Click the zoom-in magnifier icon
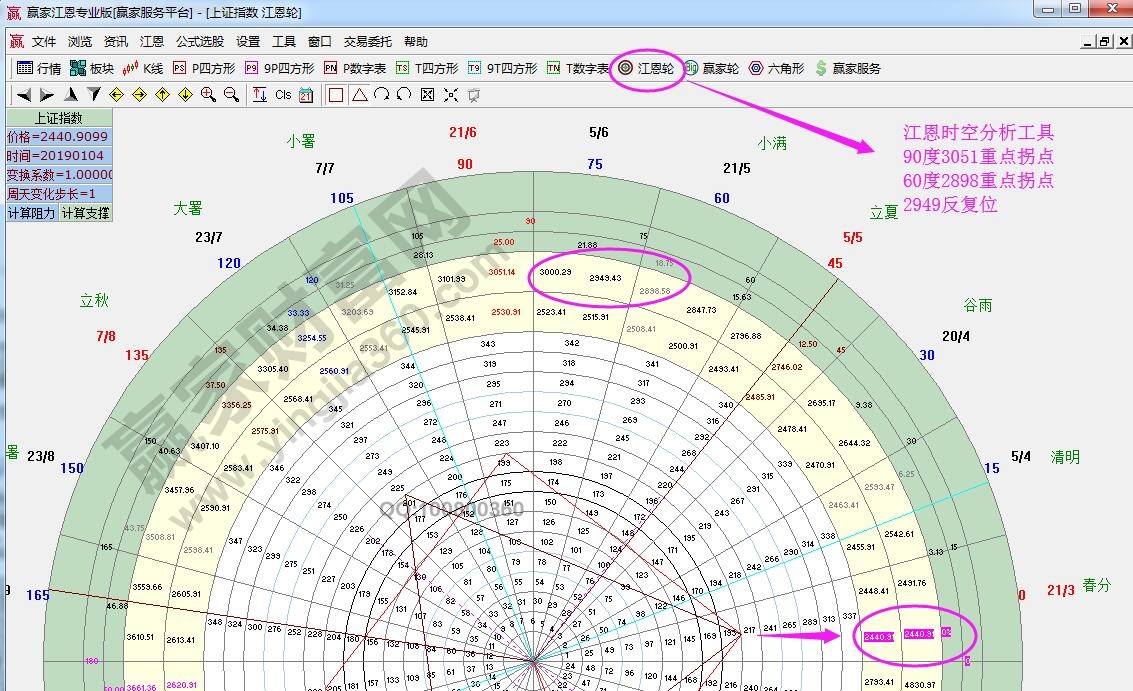1133x691 pixels. point(207,94)
